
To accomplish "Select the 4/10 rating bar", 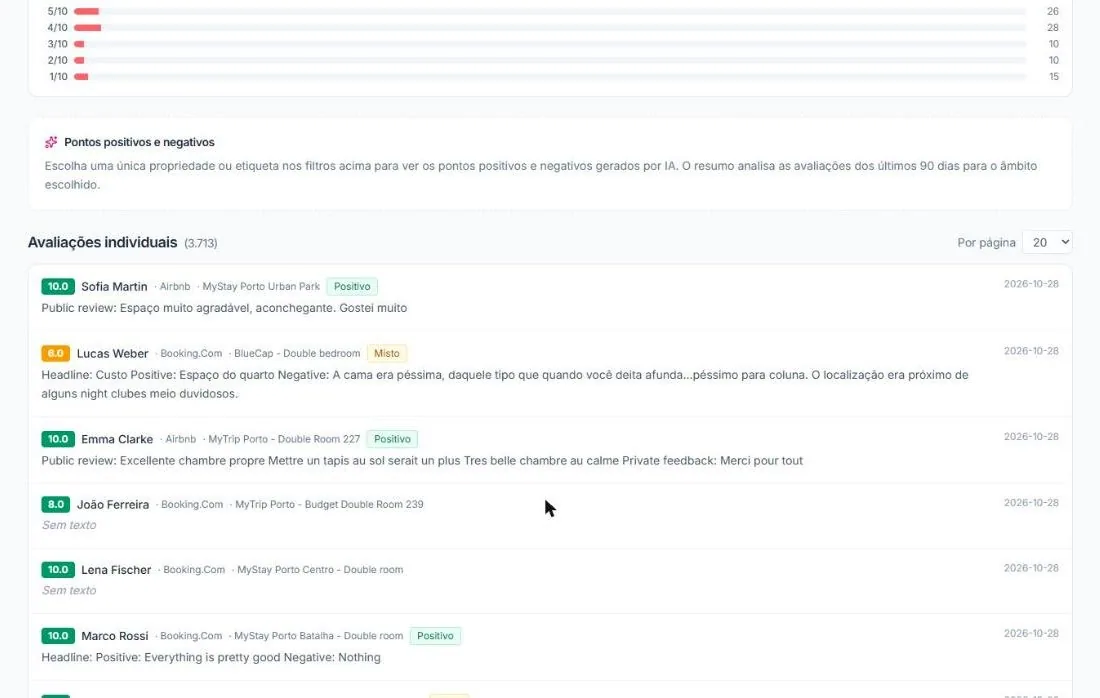I will click(x=549, y=27).
